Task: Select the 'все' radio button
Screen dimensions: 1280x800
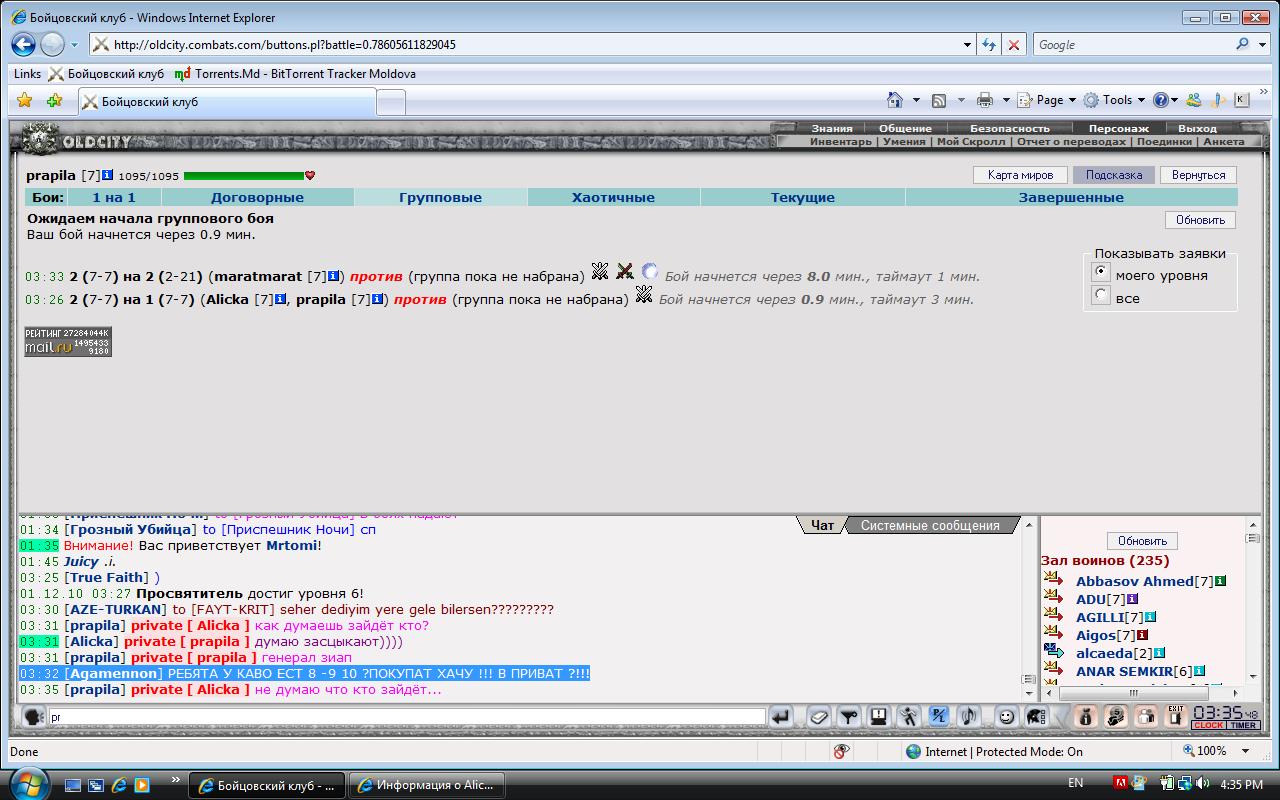Action: tap(1101, 296)
